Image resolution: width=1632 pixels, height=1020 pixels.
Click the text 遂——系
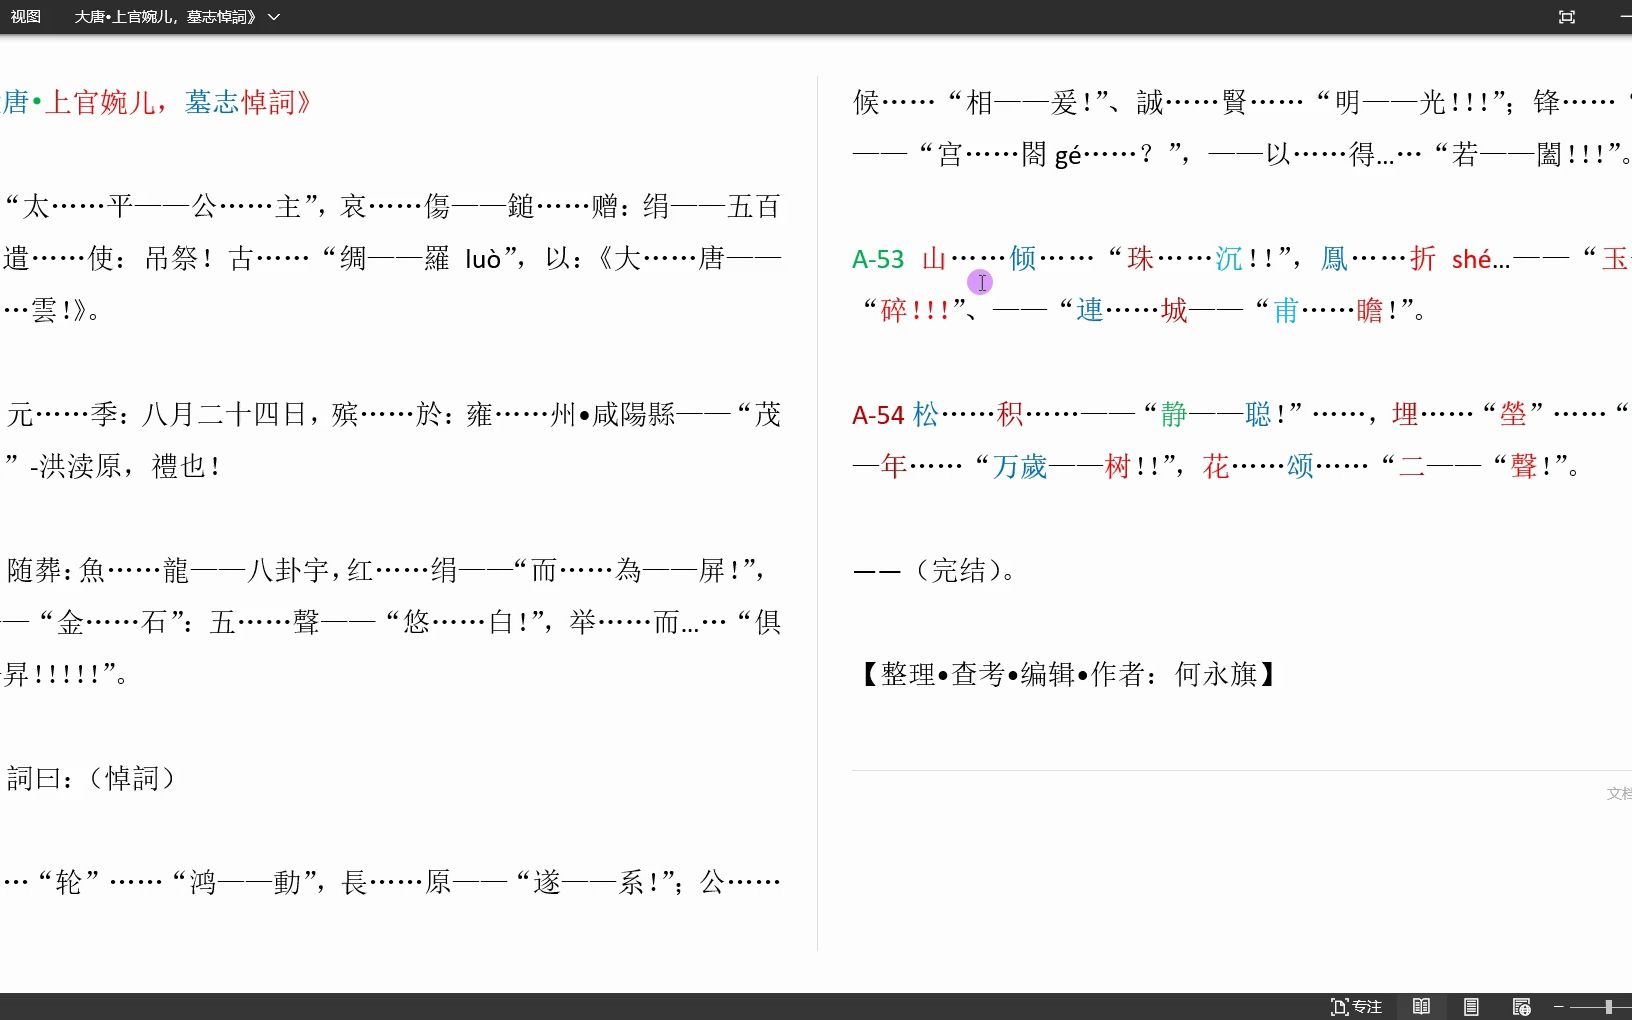[588, 883]
